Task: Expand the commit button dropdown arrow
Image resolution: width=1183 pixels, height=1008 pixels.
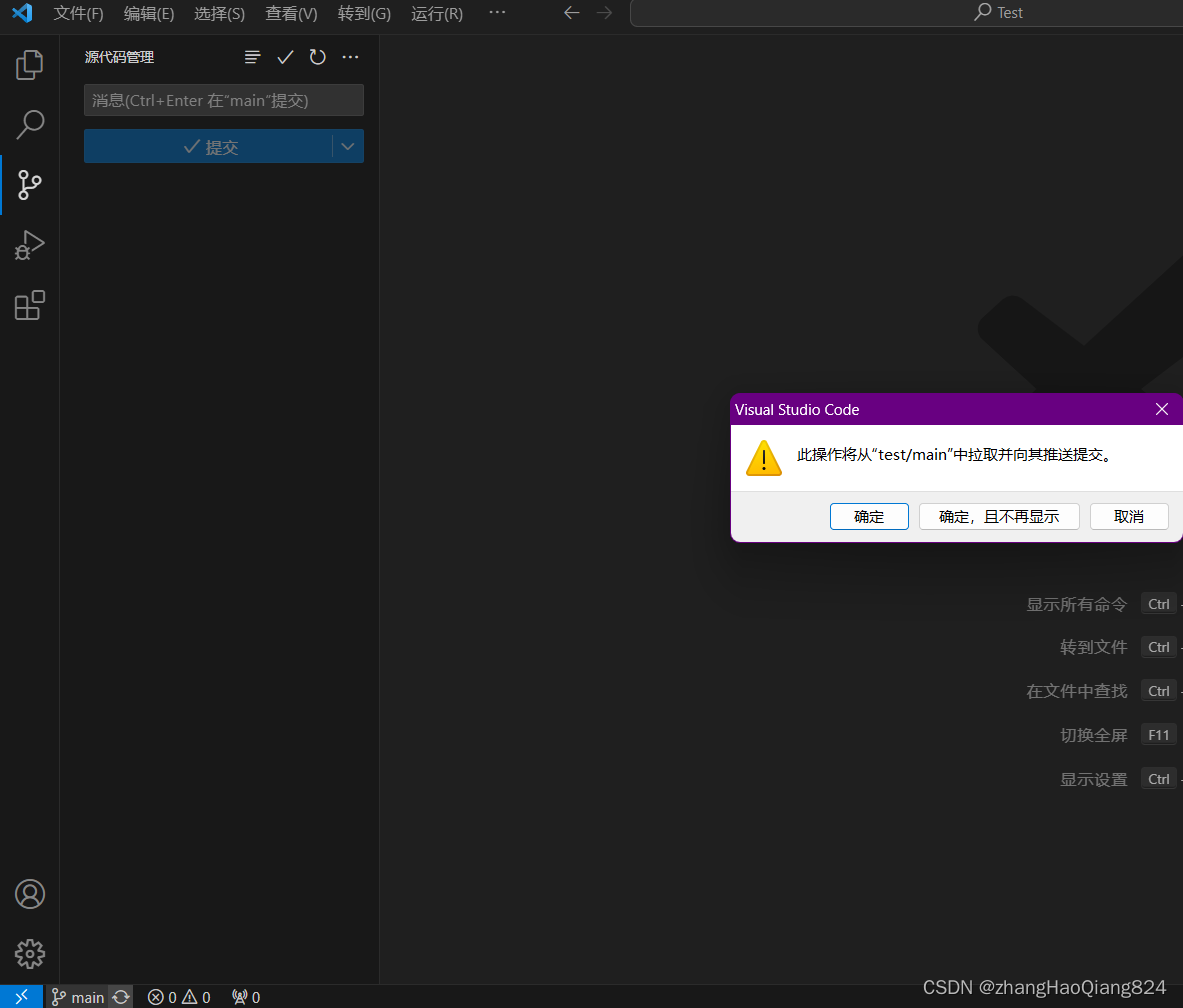Action: click(348, 146)
